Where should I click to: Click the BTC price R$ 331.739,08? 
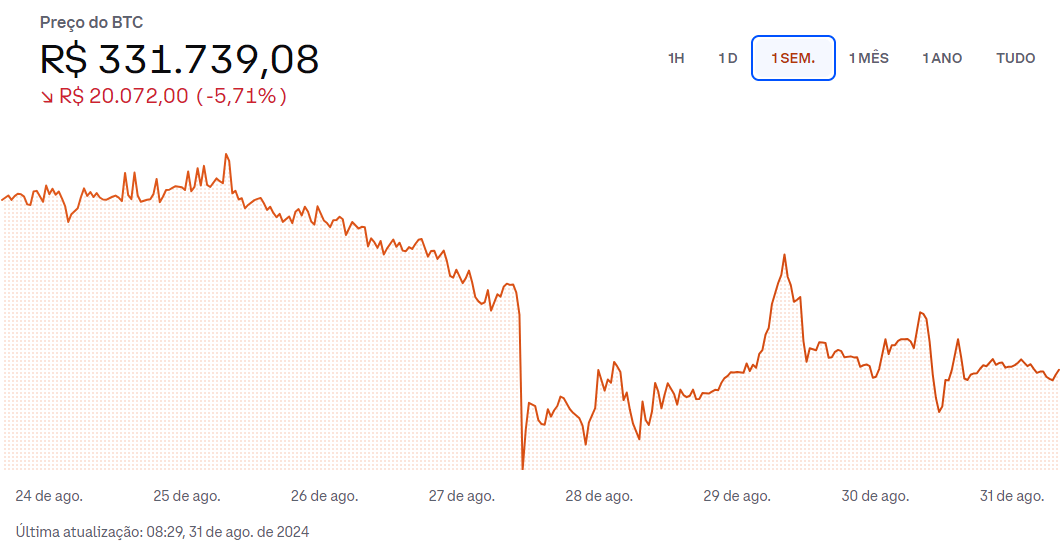[x=179, y=59]
